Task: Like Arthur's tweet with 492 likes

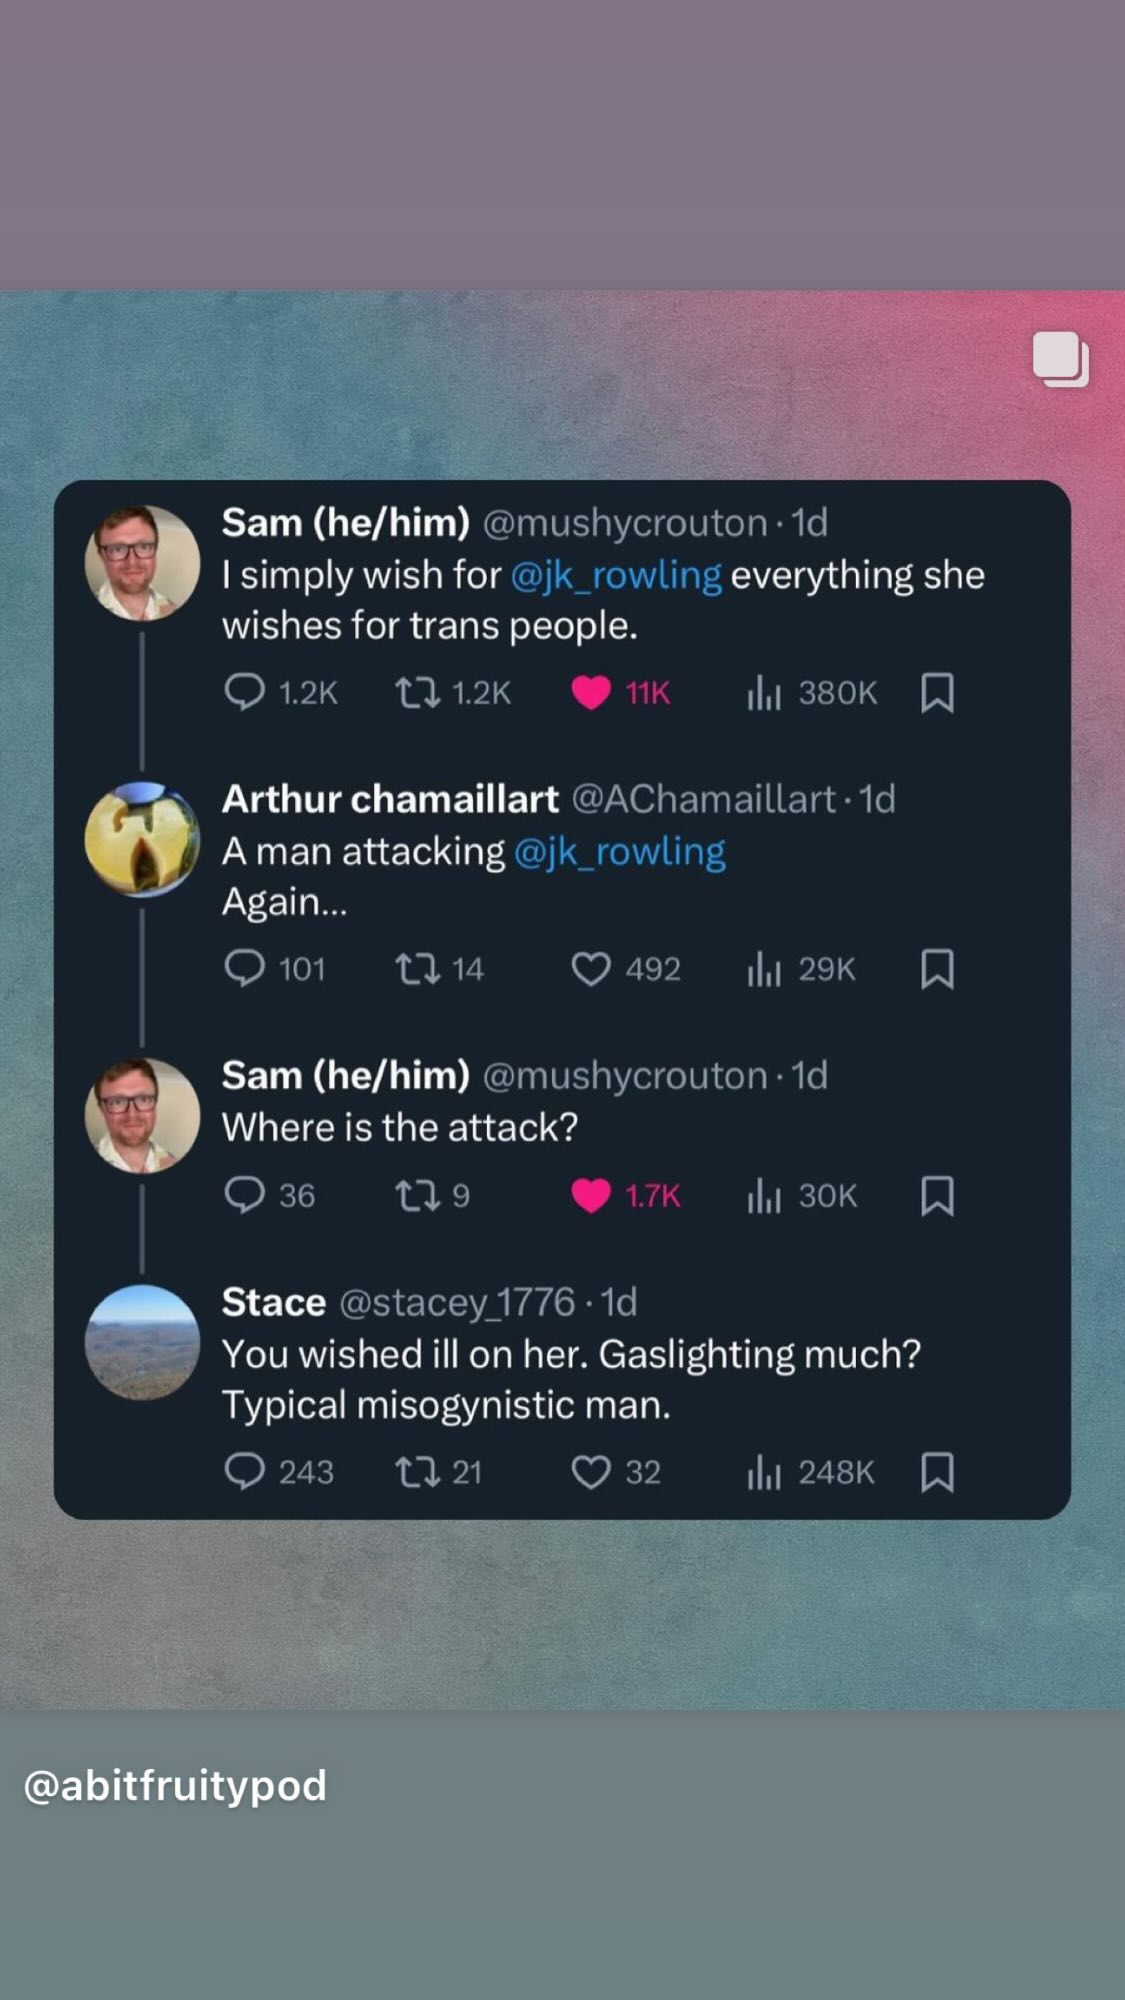Action: click(591, 968)
